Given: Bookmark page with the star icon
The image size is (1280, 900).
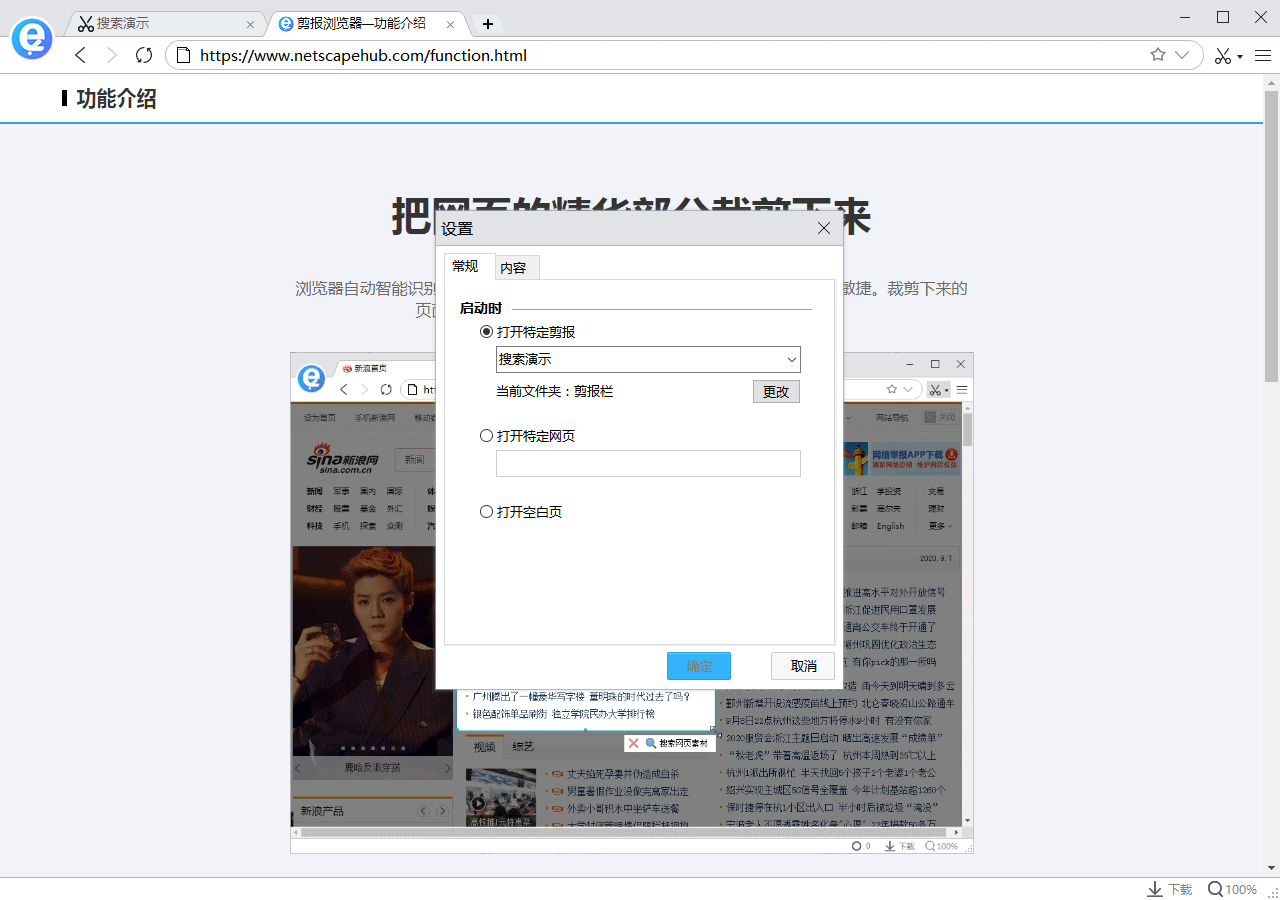Looking at the screenshot, I should [1158, 55].
